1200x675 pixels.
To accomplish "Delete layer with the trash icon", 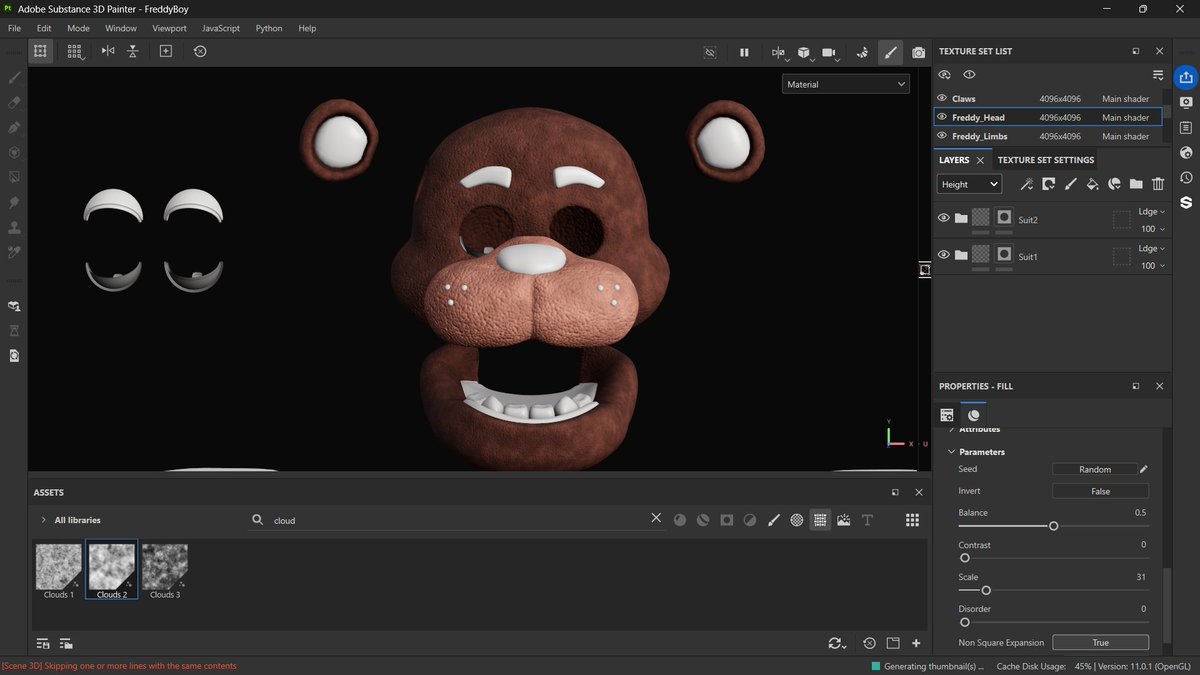I will pos(1158,184).
